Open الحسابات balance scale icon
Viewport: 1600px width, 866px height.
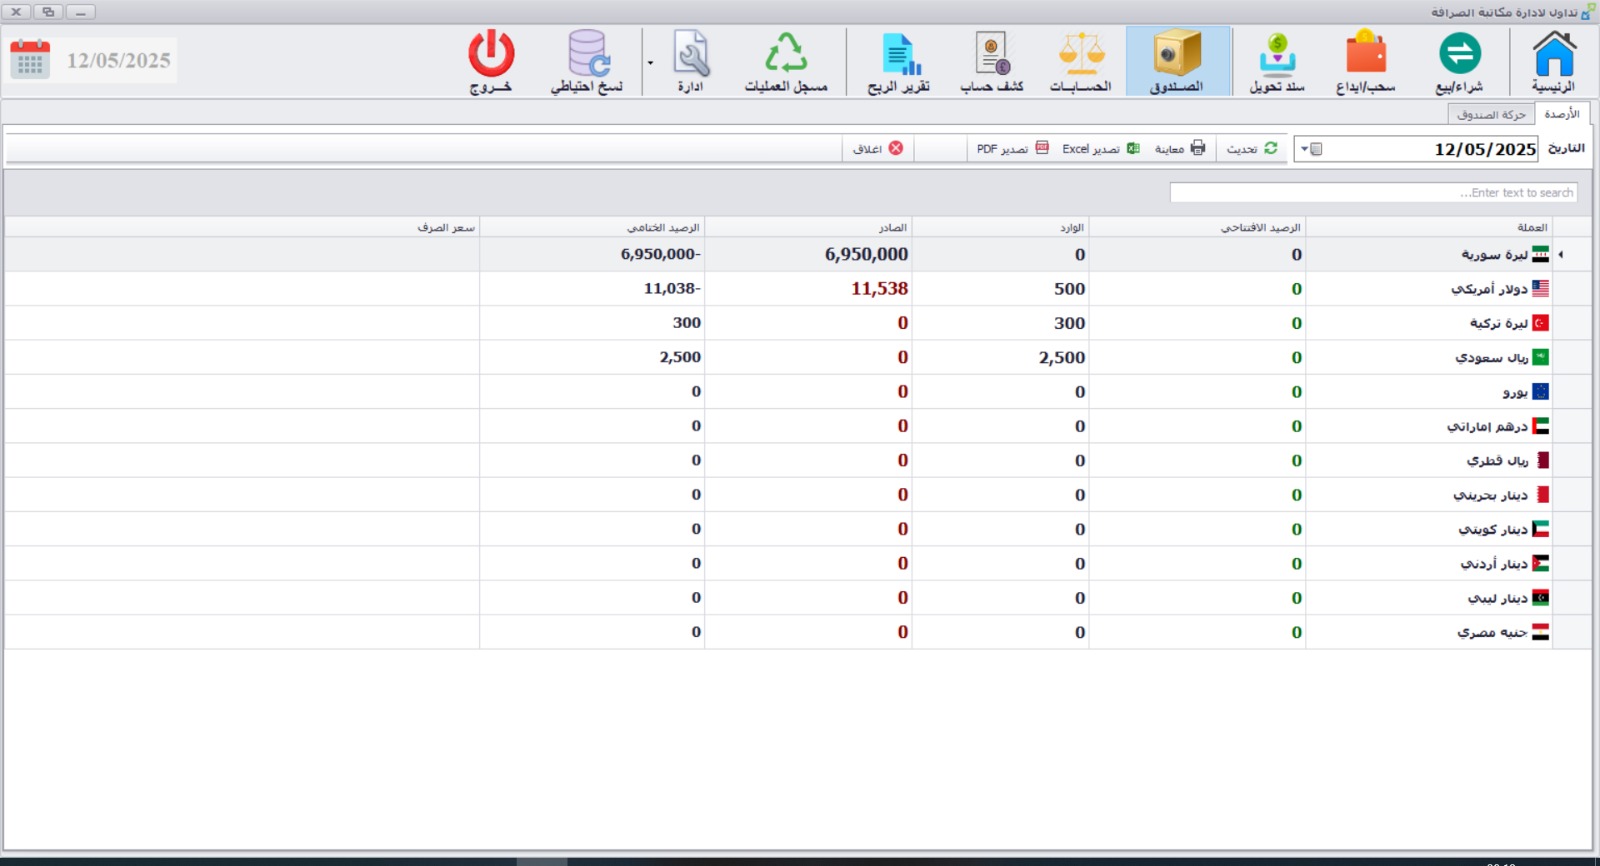coord(1081,62)
